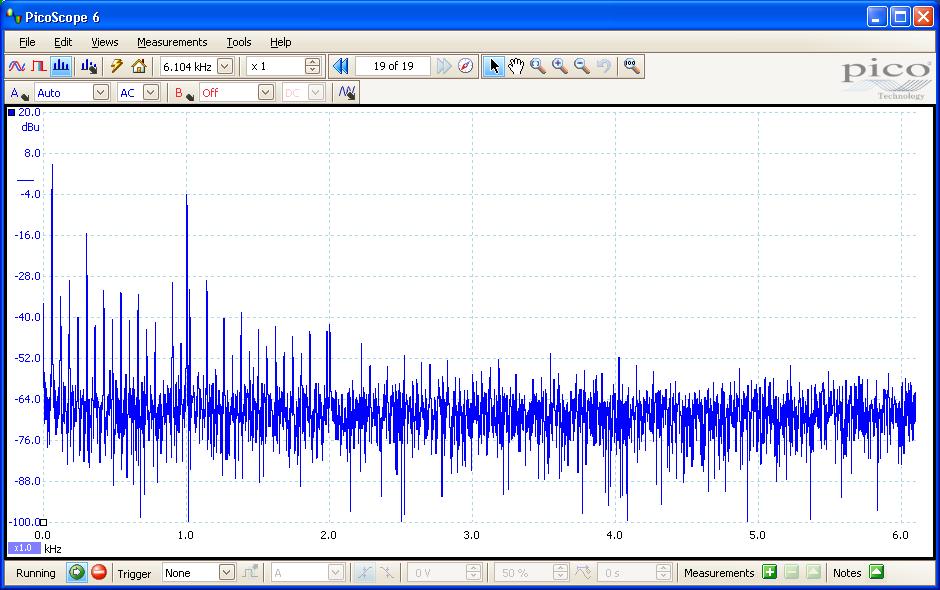This screenshot has height=590, width=940.
Task: Expand the 6.104 kHz frequency range dropdown
Action: click(x=225, y=67)
